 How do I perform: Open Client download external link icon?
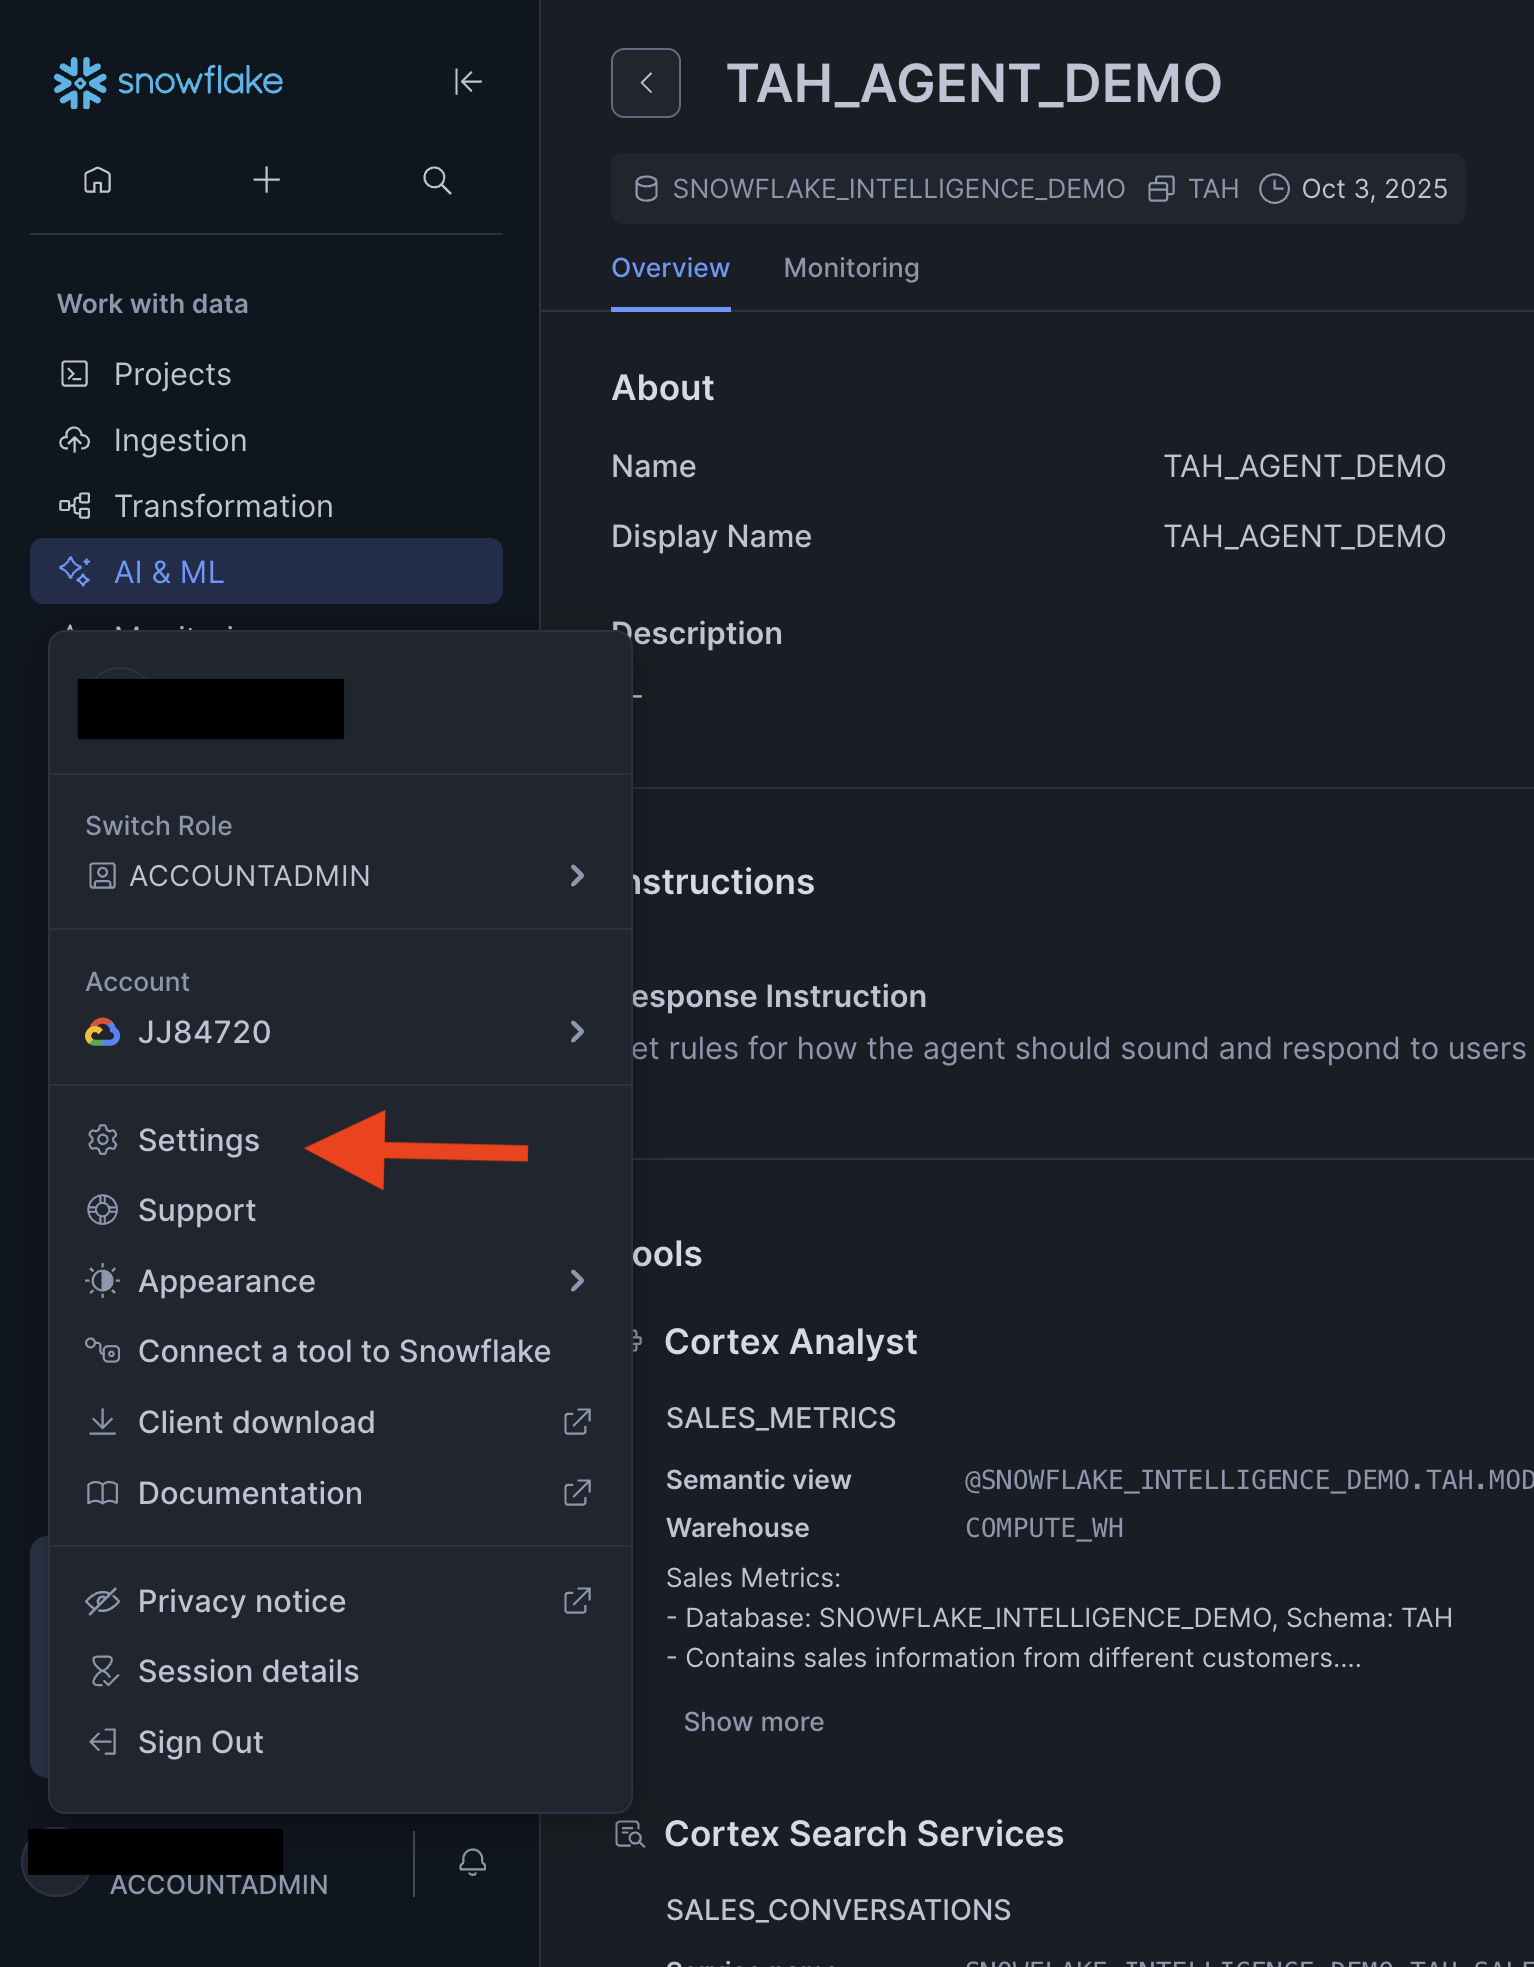[577, 1422]
